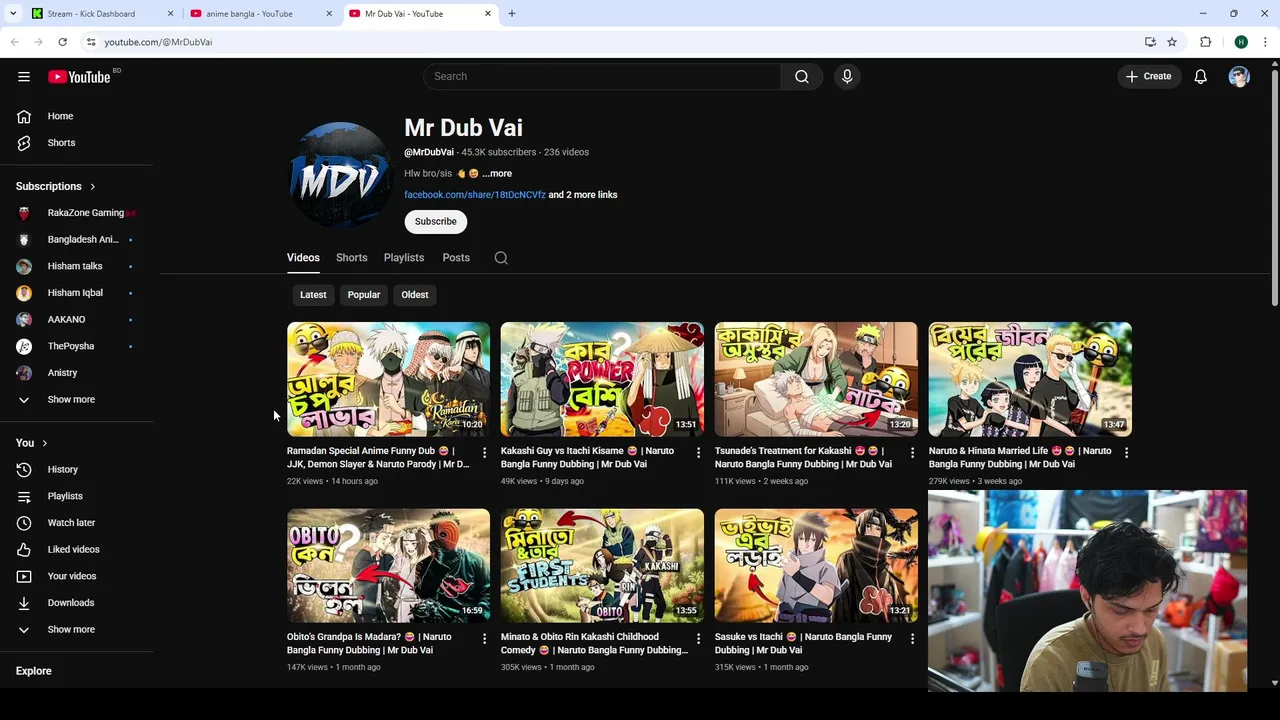This screenshot has height=720, width=1280.
Task: Start voice search with microphone icon
Action: [x=847, y=76]
